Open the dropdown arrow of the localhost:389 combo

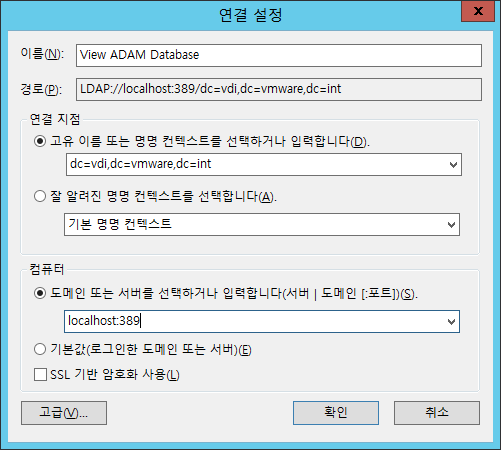click(451, 321)
